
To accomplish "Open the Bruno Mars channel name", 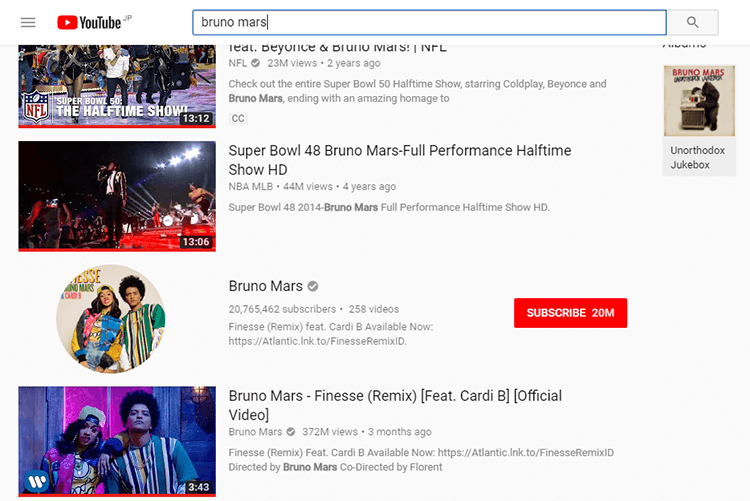I will [265, 286].
